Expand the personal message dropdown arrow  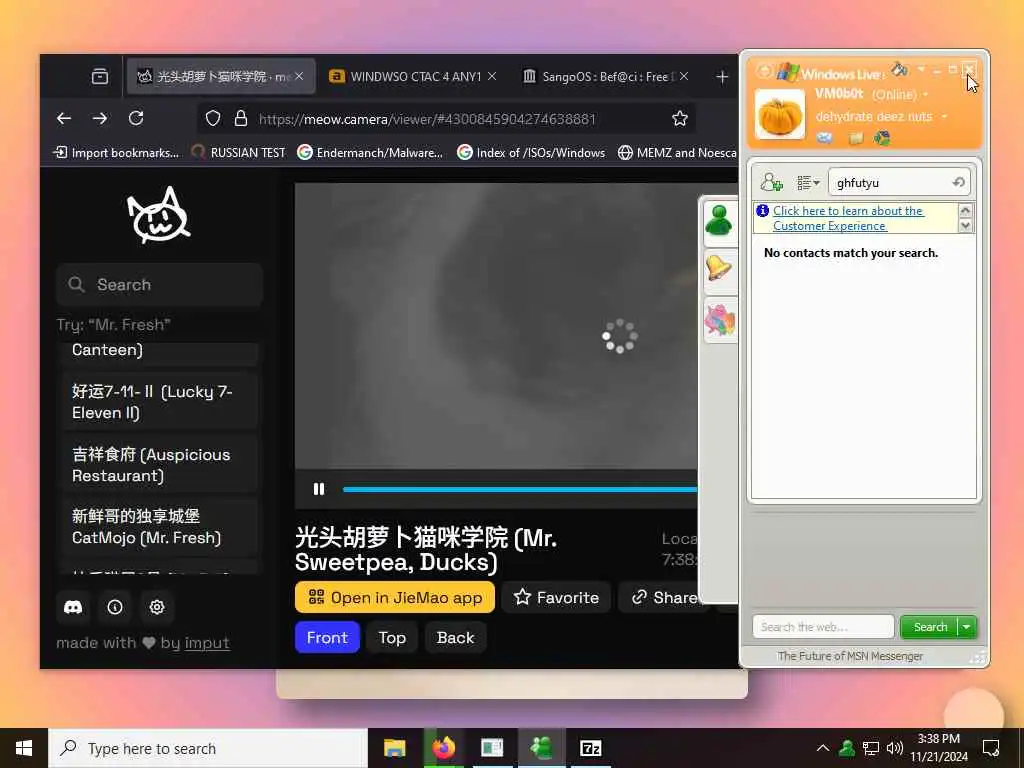point(944,117)
